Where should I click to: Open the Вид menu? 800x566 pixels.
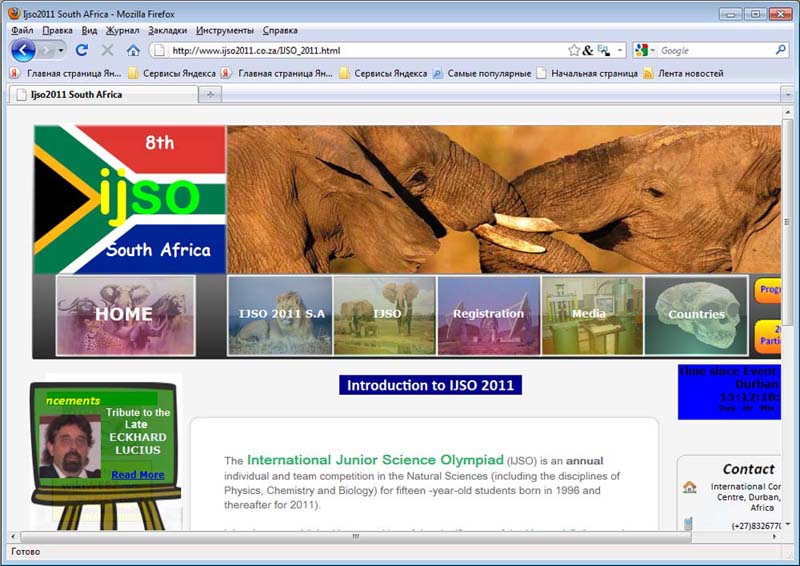[89, 31]
